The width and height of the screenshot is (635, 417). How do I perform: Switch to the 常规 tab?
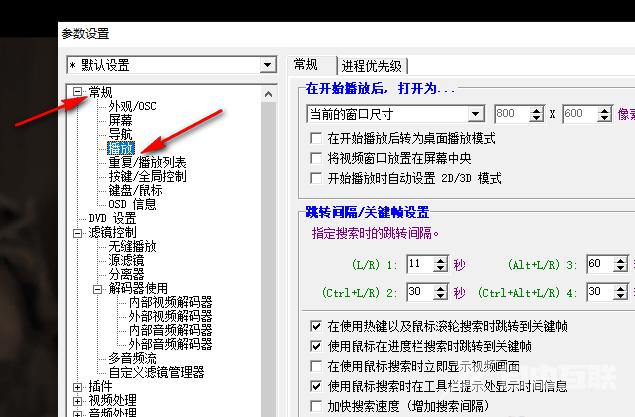tap(306, 64)
